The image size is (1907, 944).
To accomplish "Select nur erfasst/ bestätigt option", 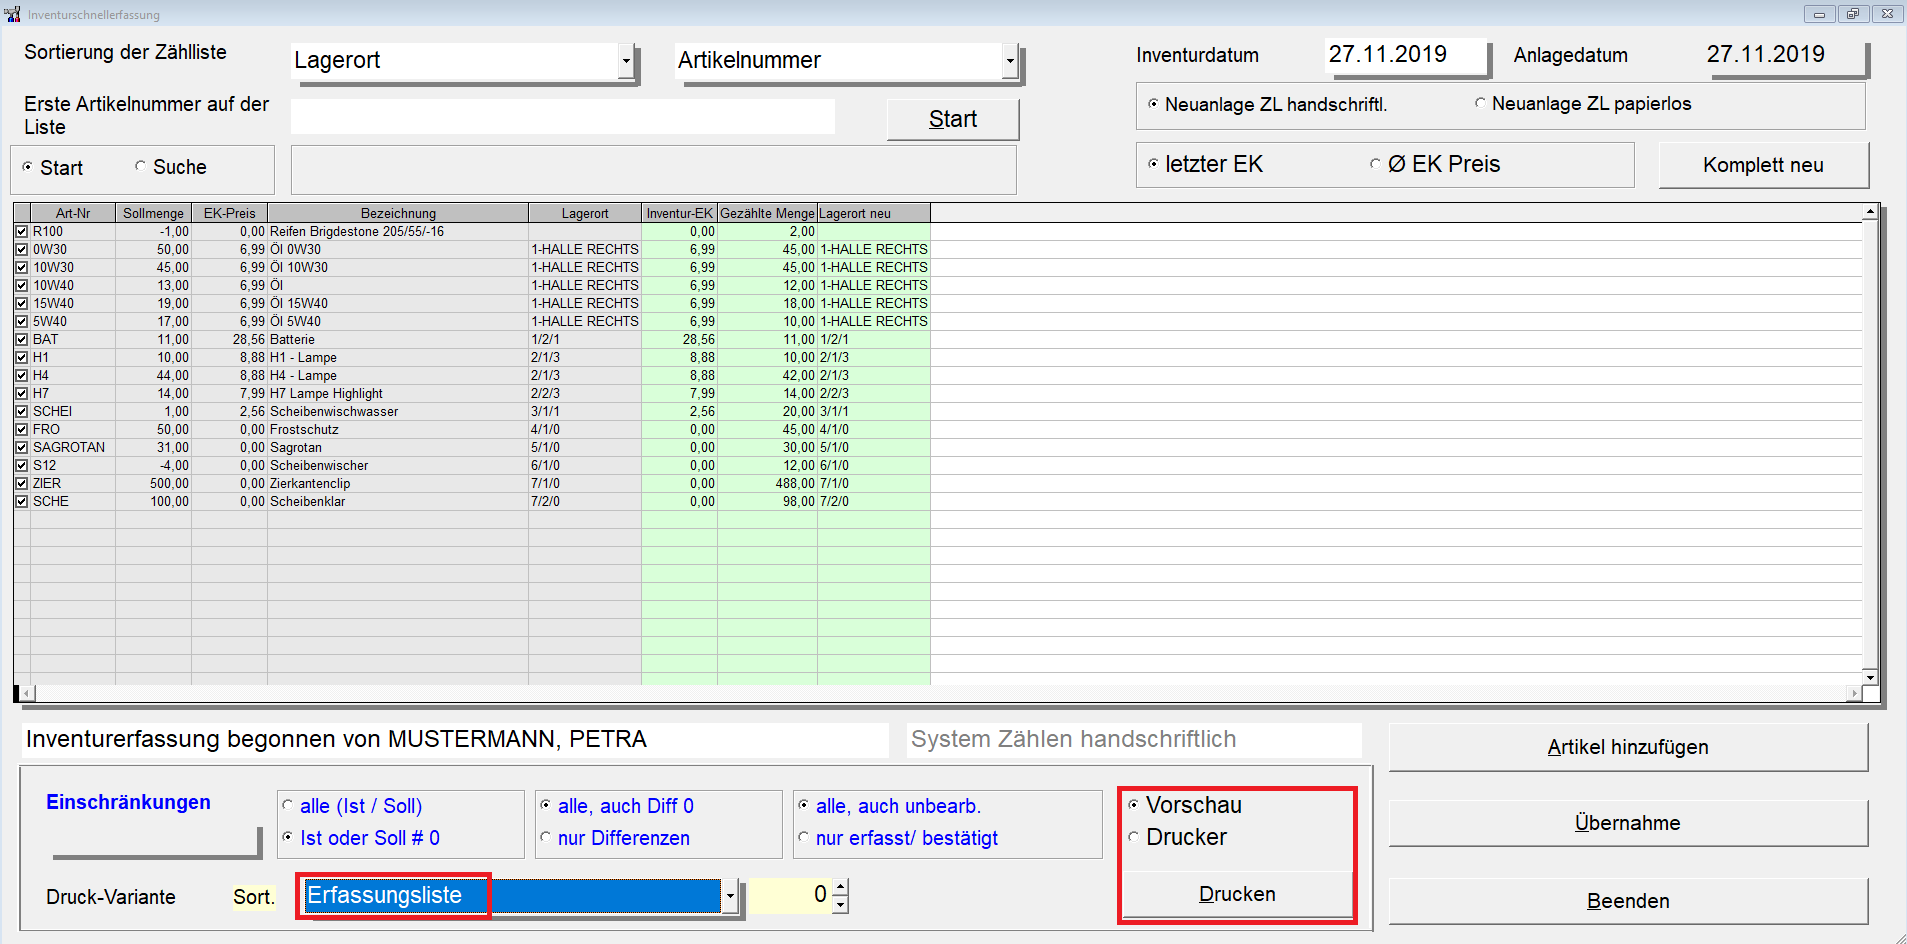I will pos(804,837).
